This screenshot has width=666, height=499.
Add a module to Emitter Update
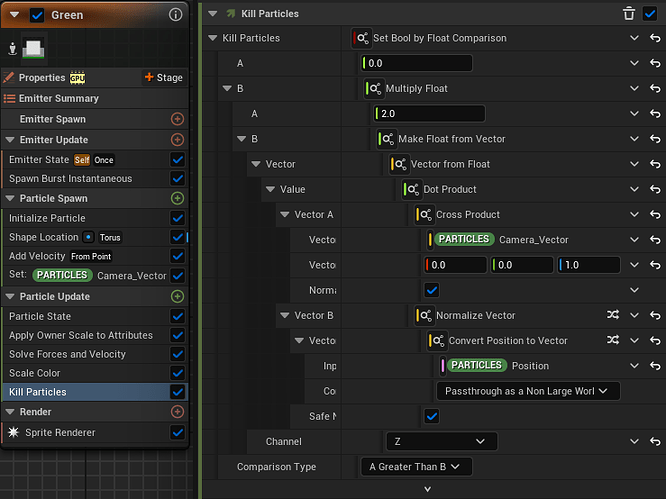click(x=177, y=139)
